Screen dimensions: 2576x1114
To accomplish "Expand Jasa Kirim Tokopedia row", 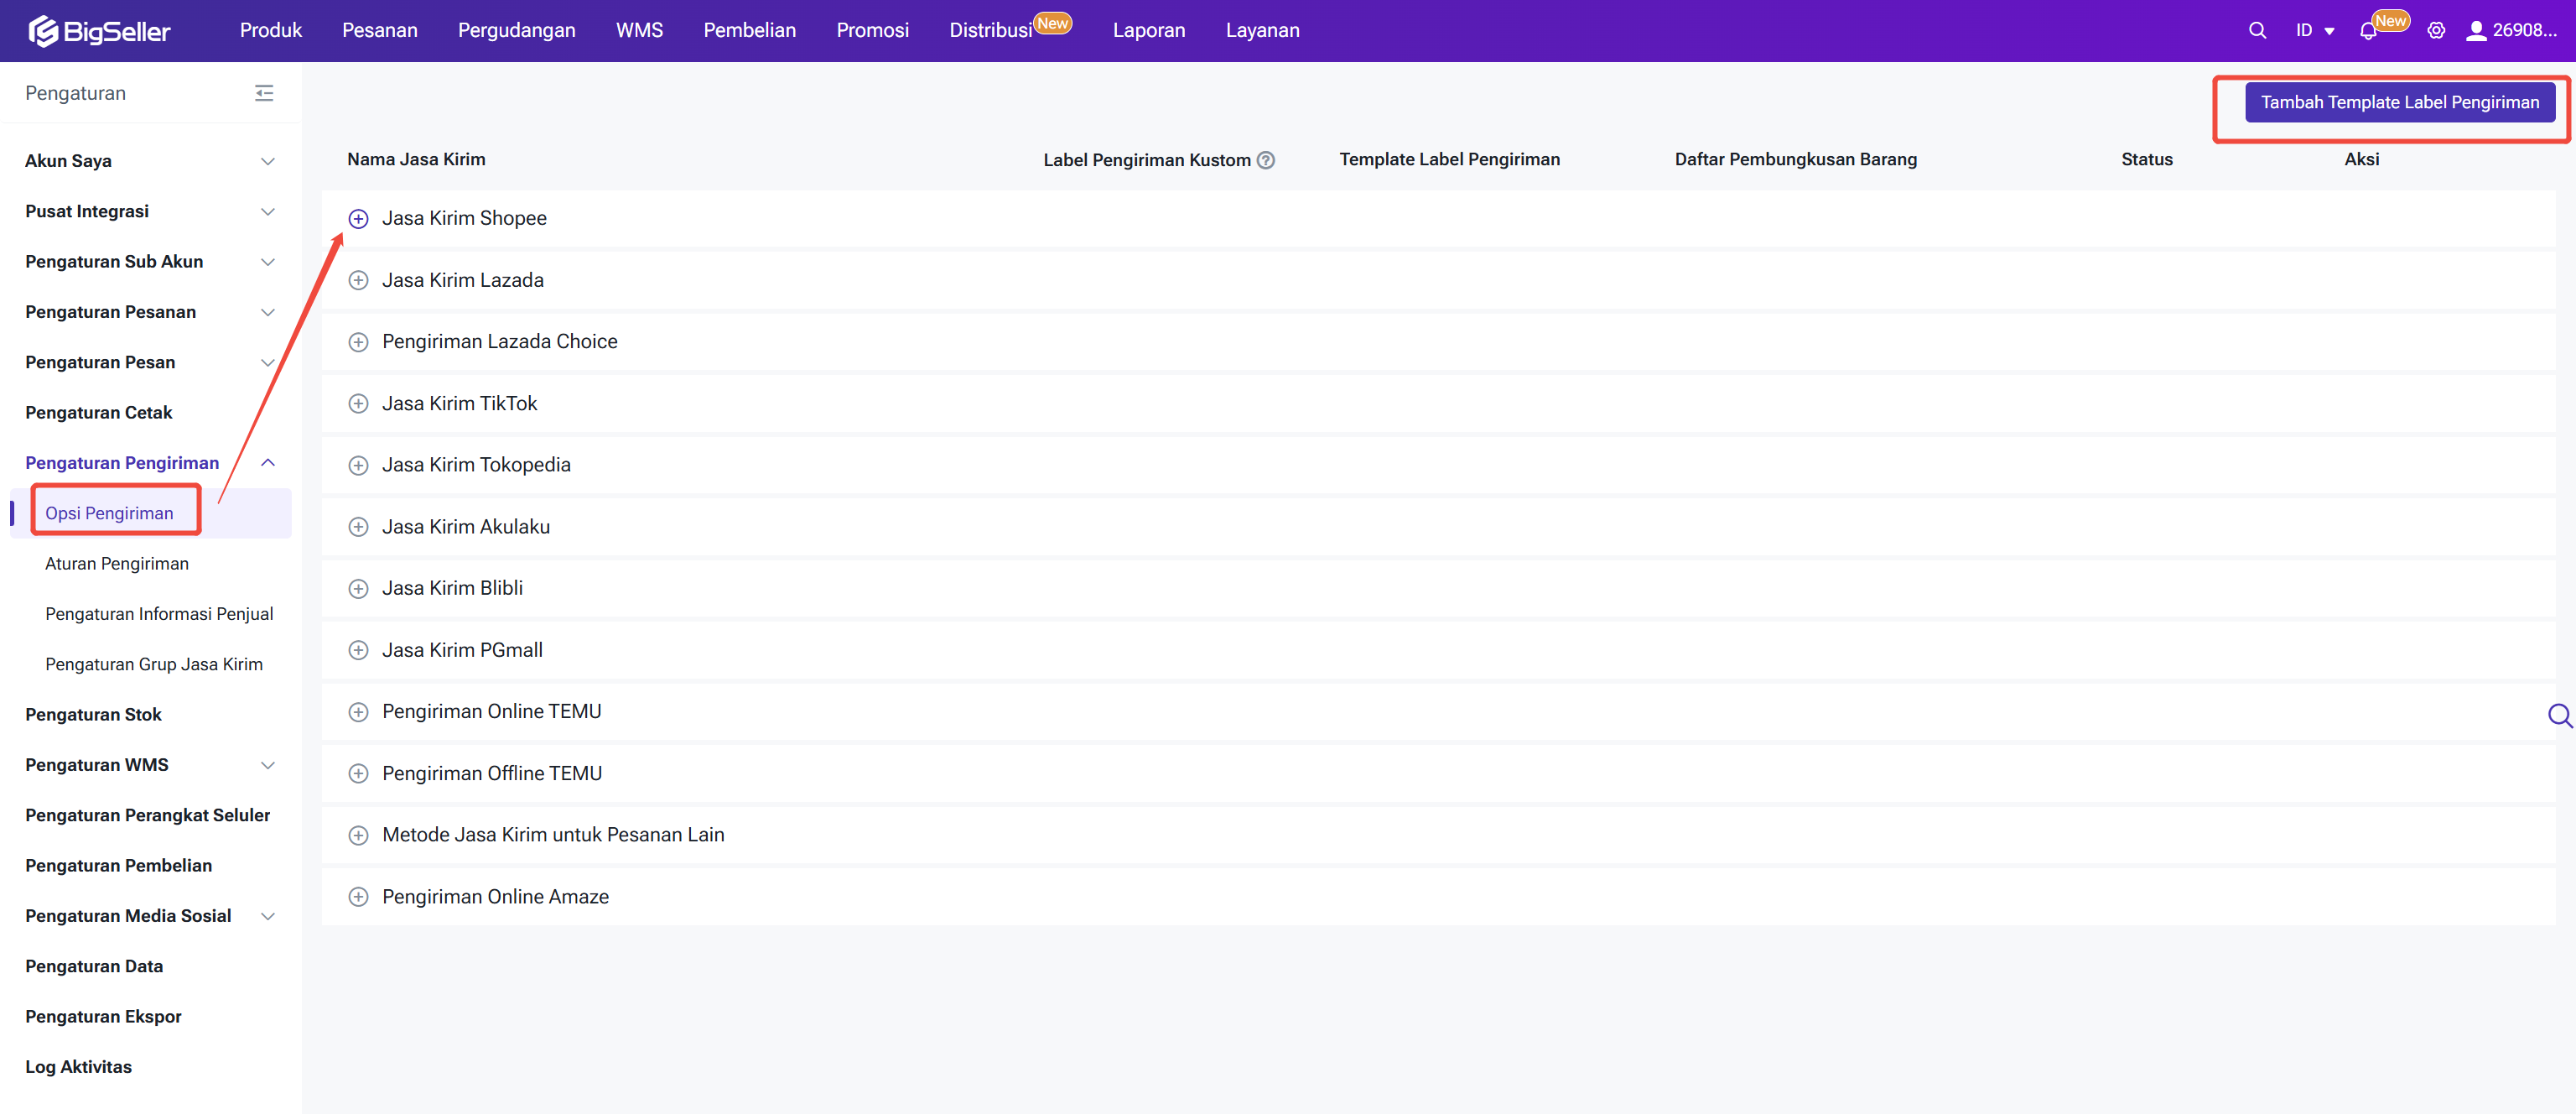I will [x=358, y=465].
